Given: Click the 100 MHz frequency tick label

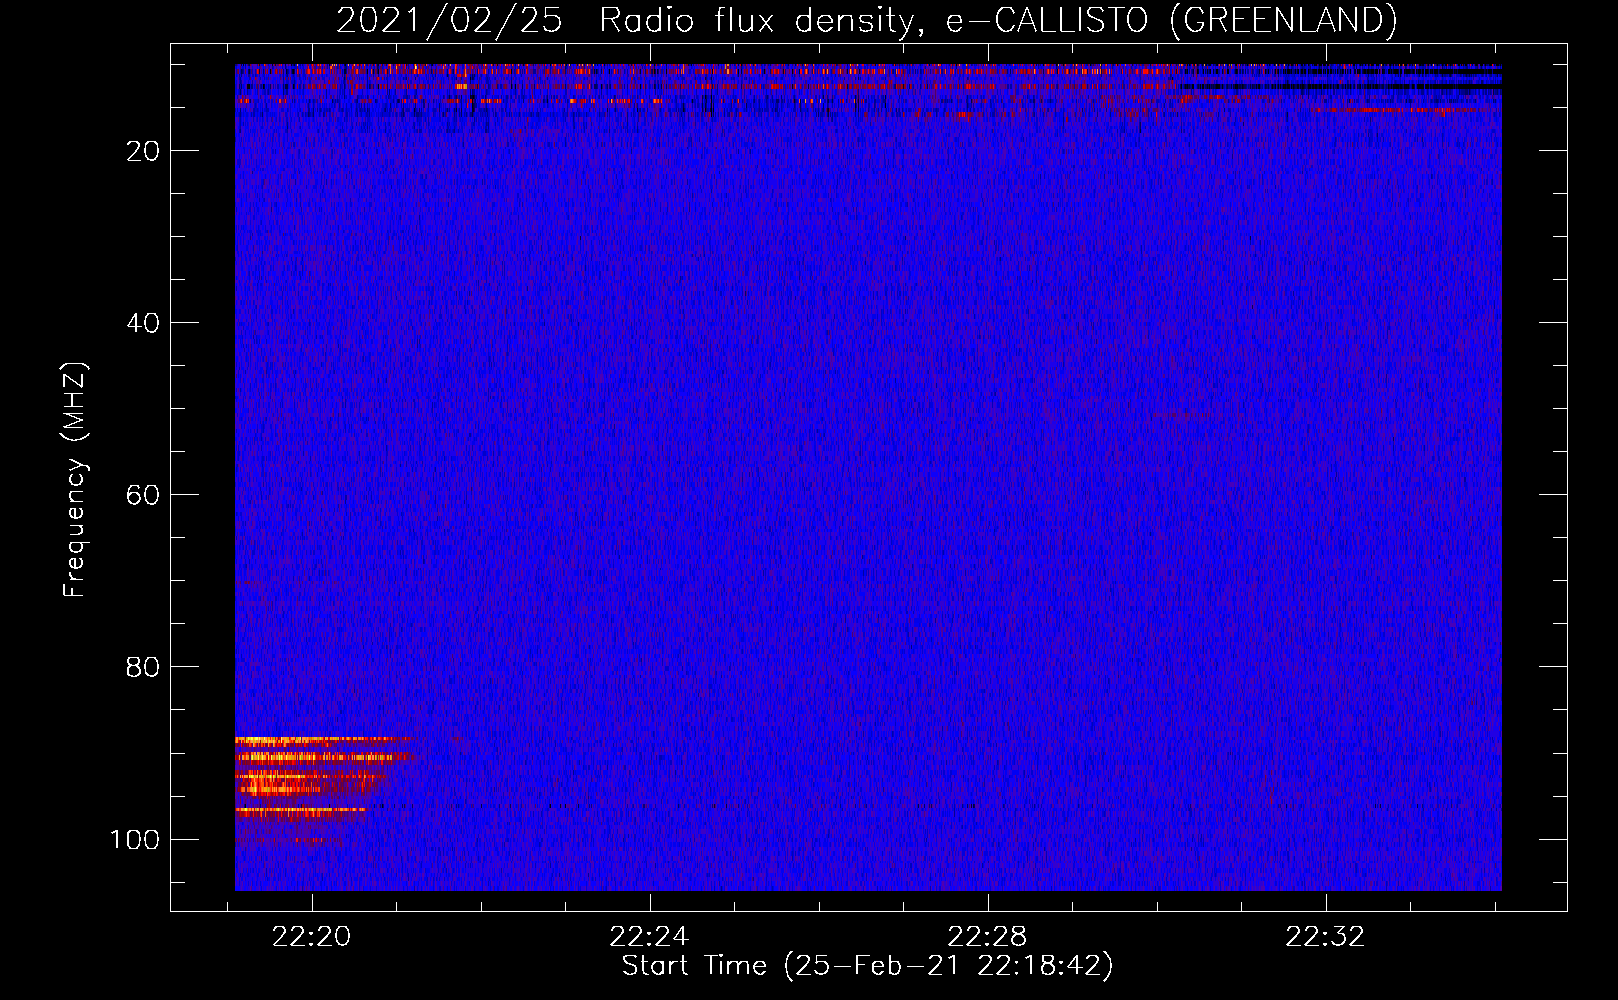Looking at the screenshot, I should pyautogui.click(x=135, y=839).
